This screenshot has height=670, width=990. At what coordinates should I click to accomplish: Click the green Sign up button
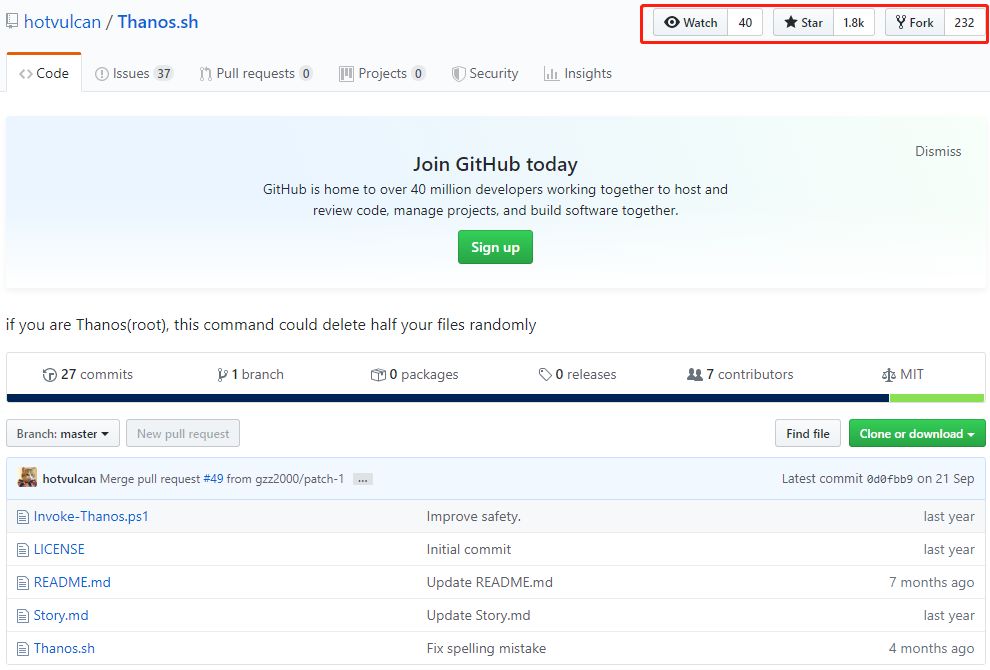pos(496,247)
